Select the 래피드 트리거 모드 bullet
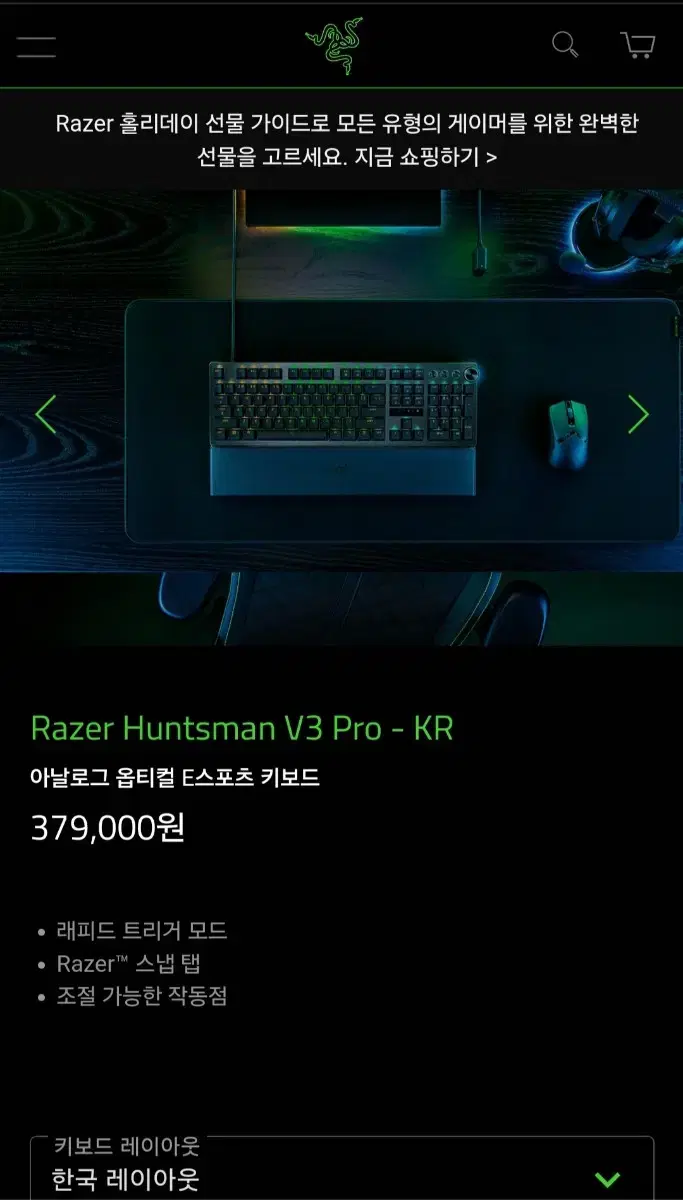 pyautogui.click(x=141, y=931)
